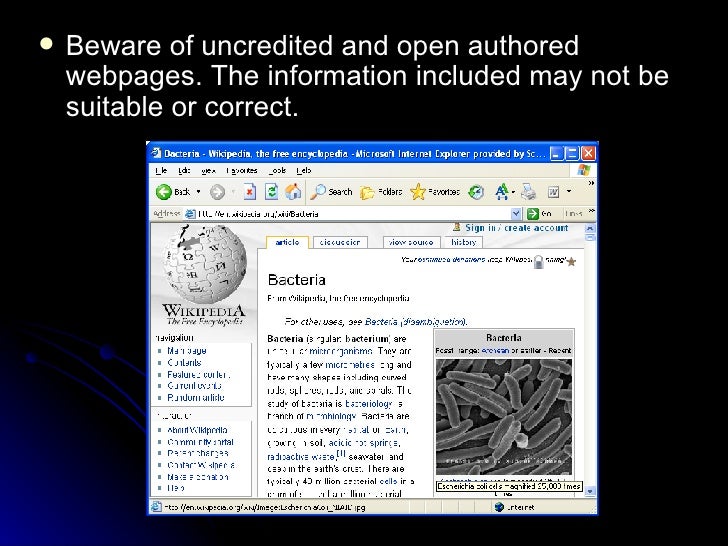Open the Favorites menu
The width and height of the screenshot is (728, 546).
click(x=242, y=170)
